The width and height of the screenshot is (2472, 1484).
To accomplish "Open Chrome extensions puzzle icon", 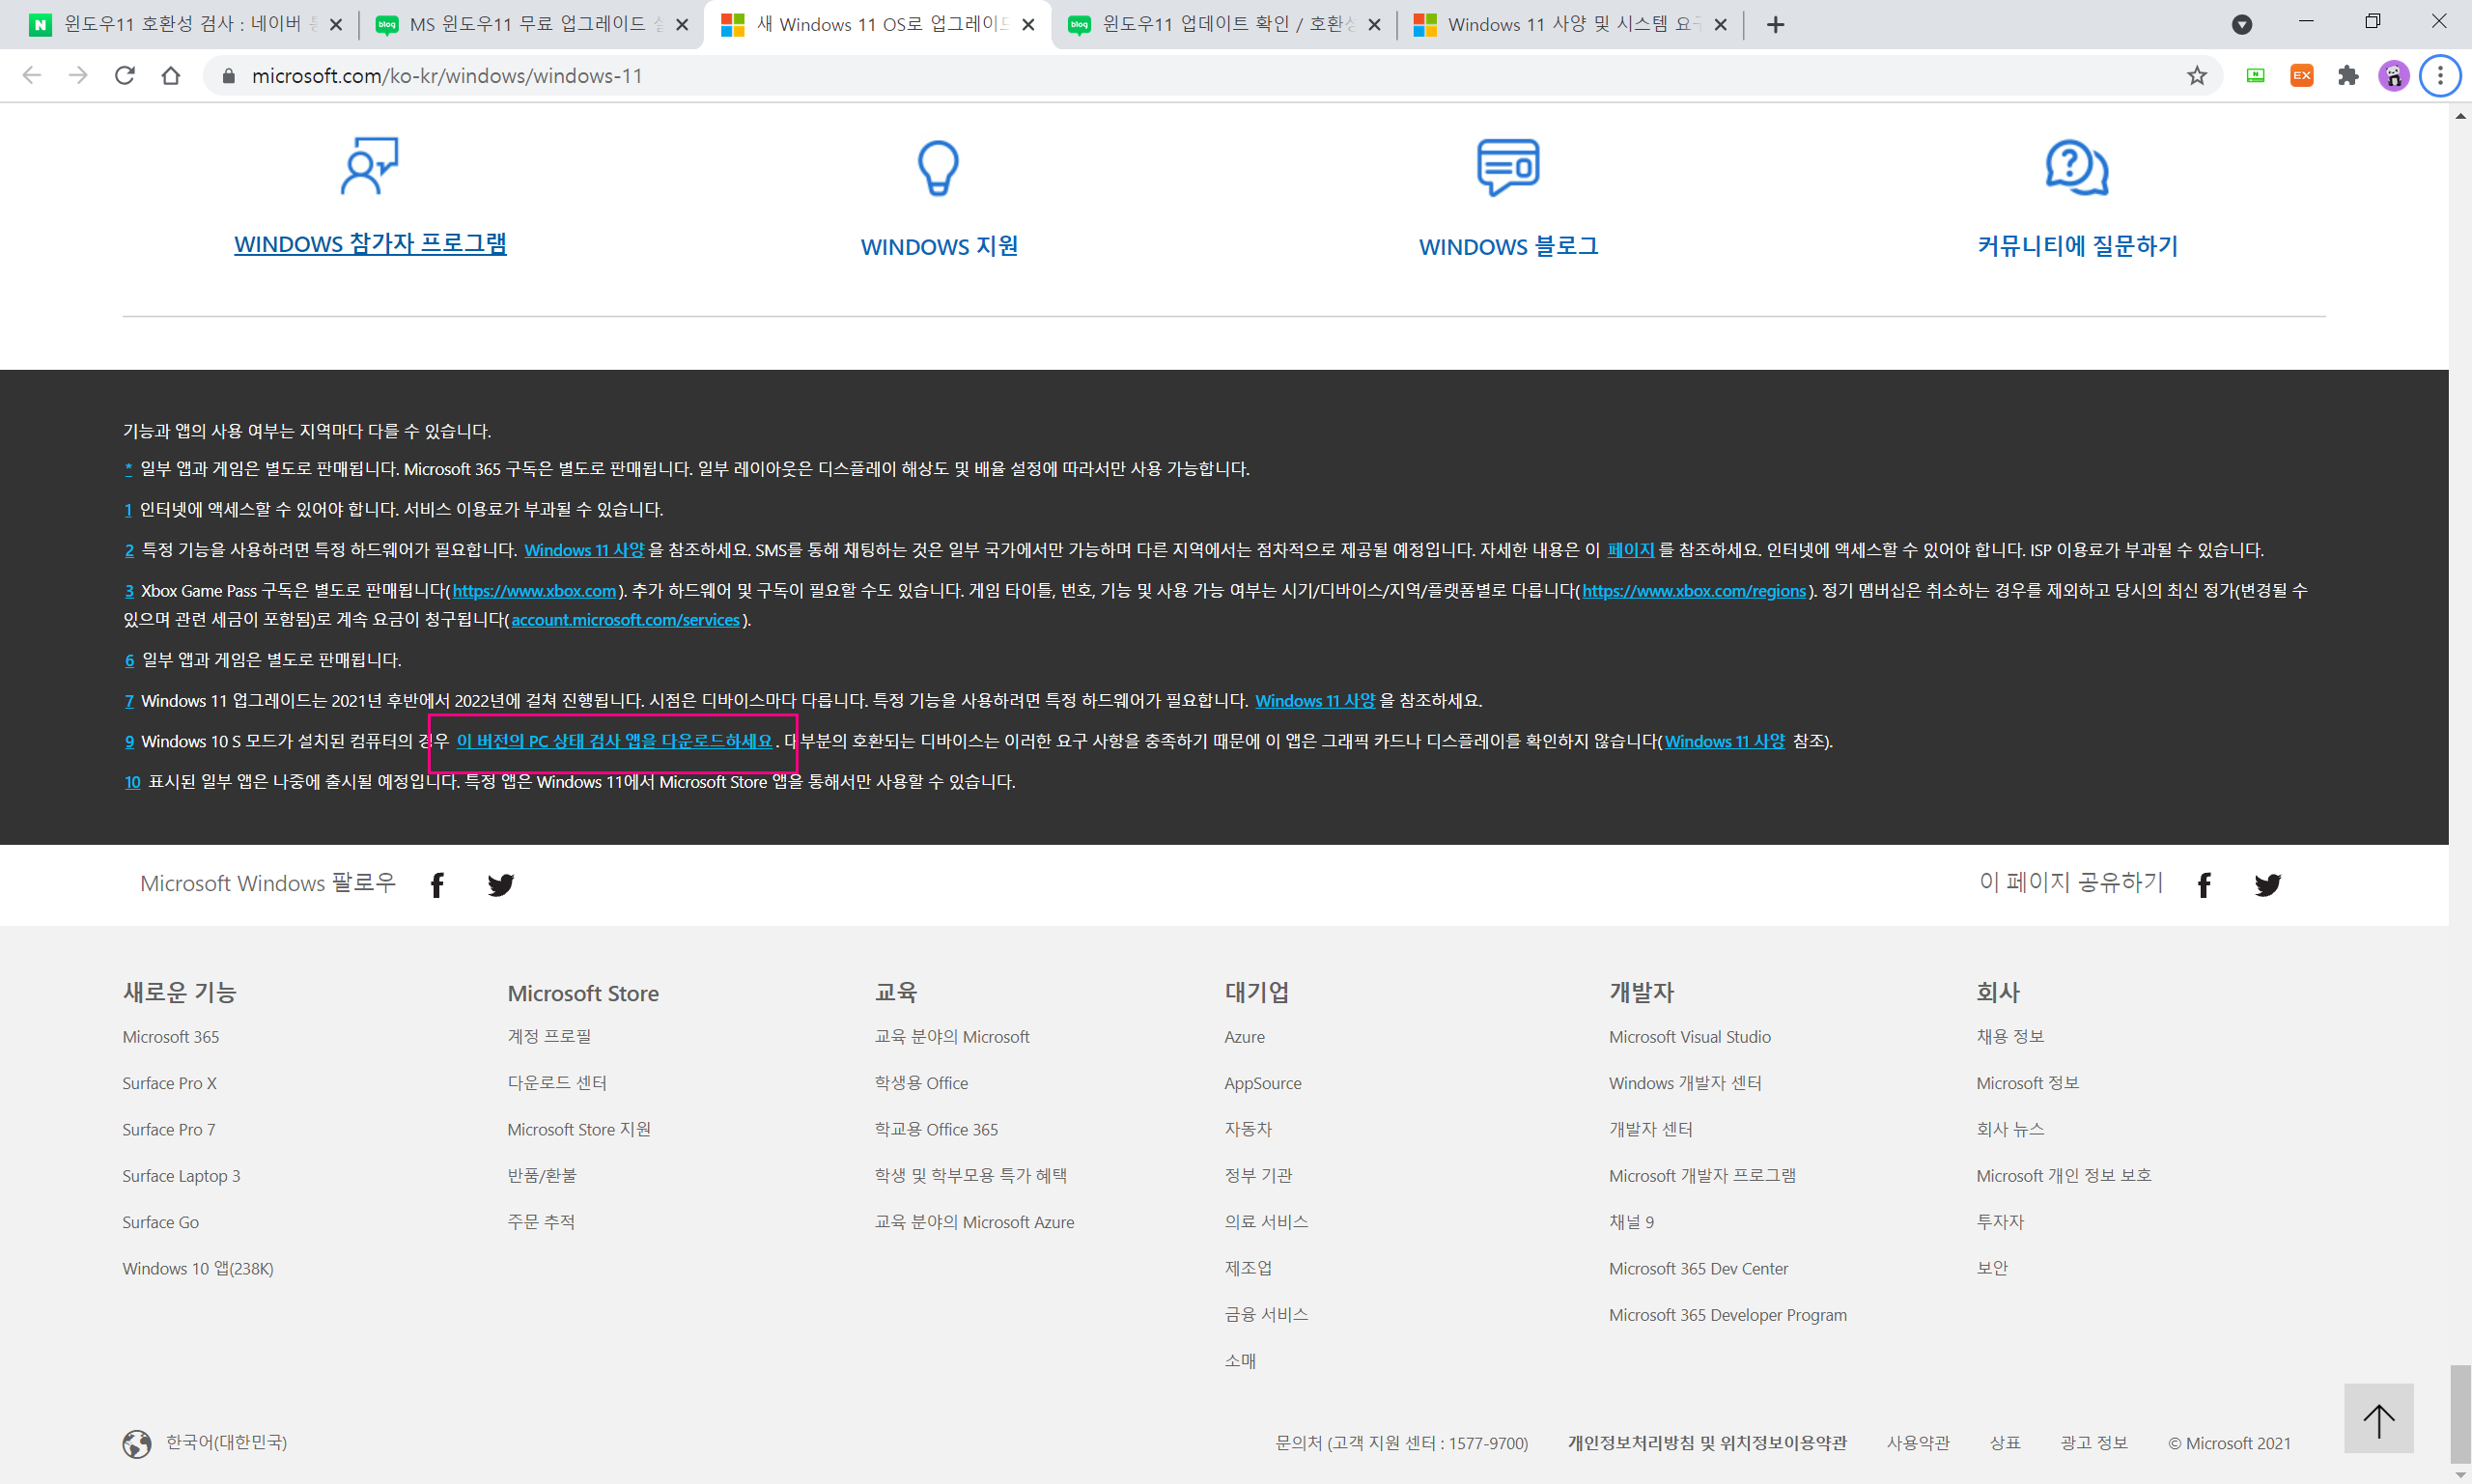I will point(2347,76).
